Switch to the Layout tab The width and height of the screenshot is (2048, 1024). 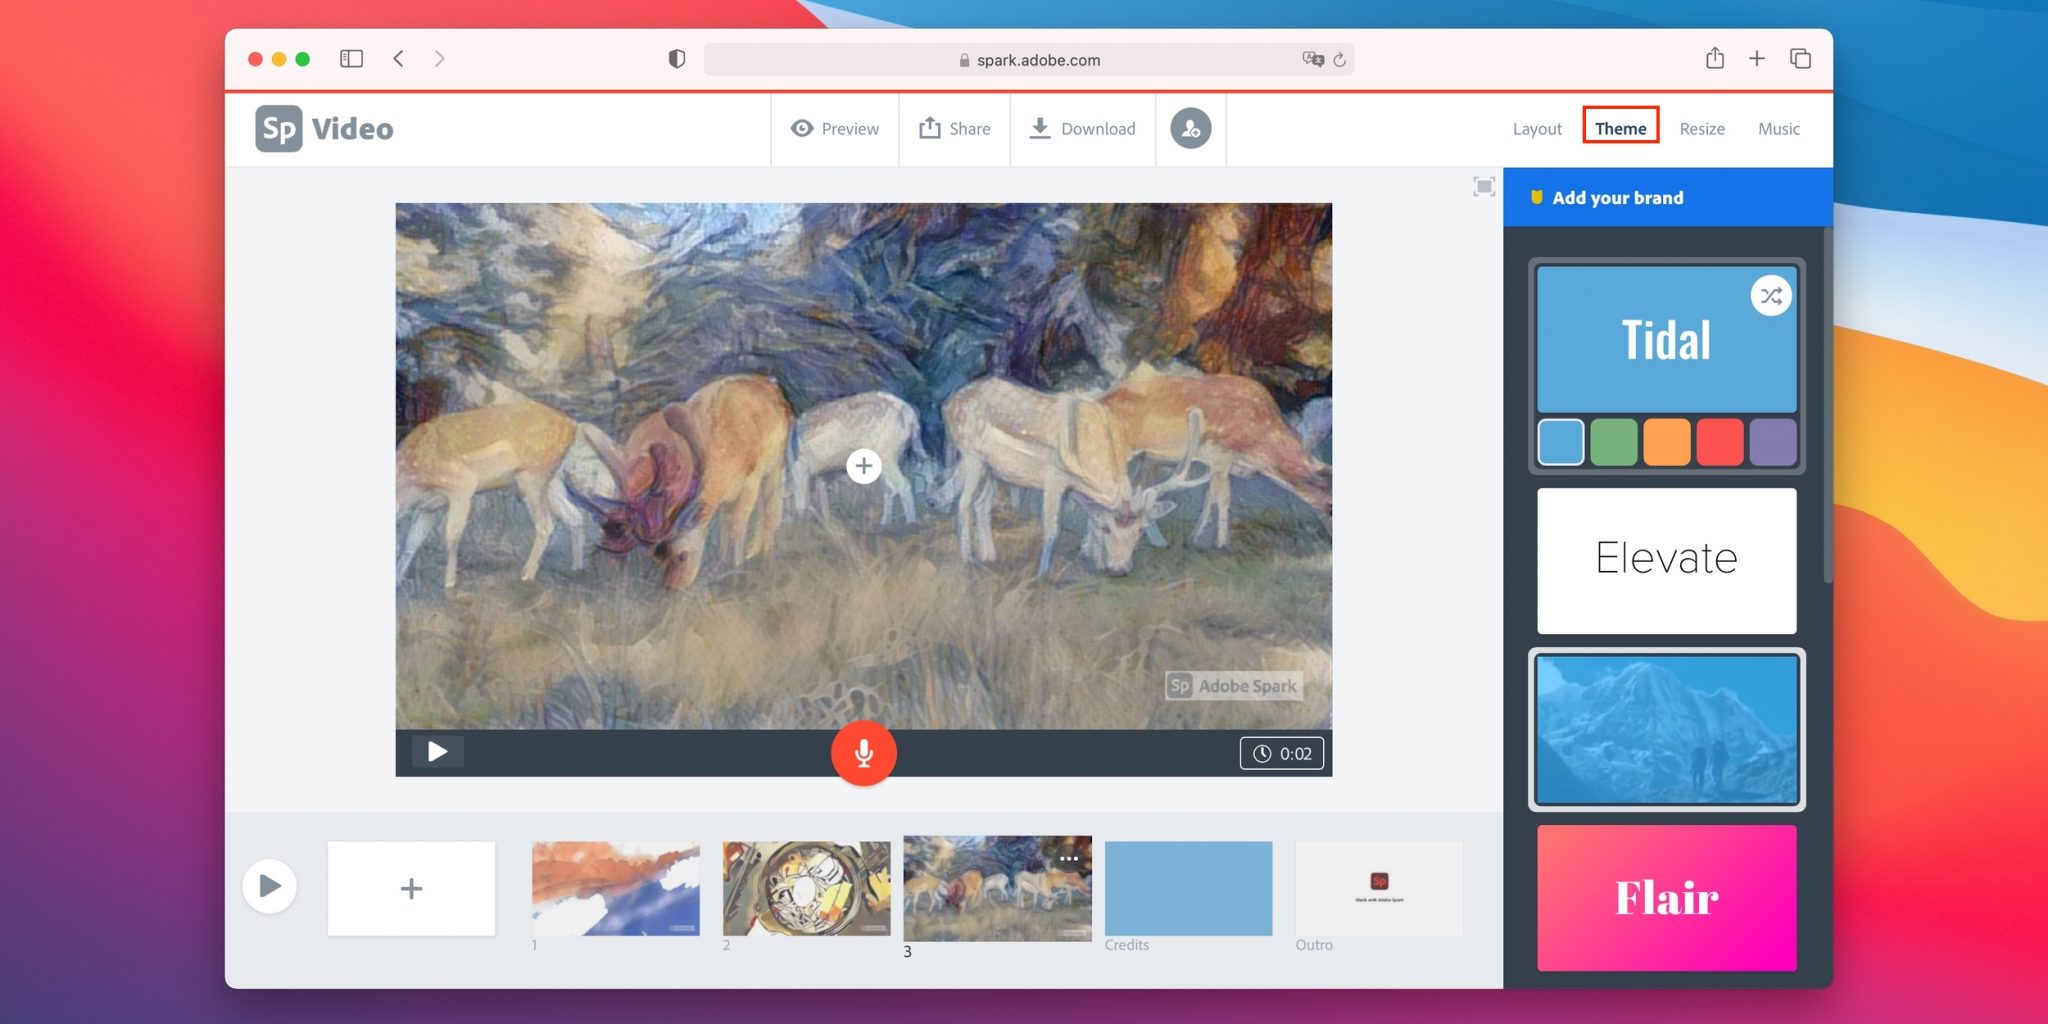(x=1536, y=129)
